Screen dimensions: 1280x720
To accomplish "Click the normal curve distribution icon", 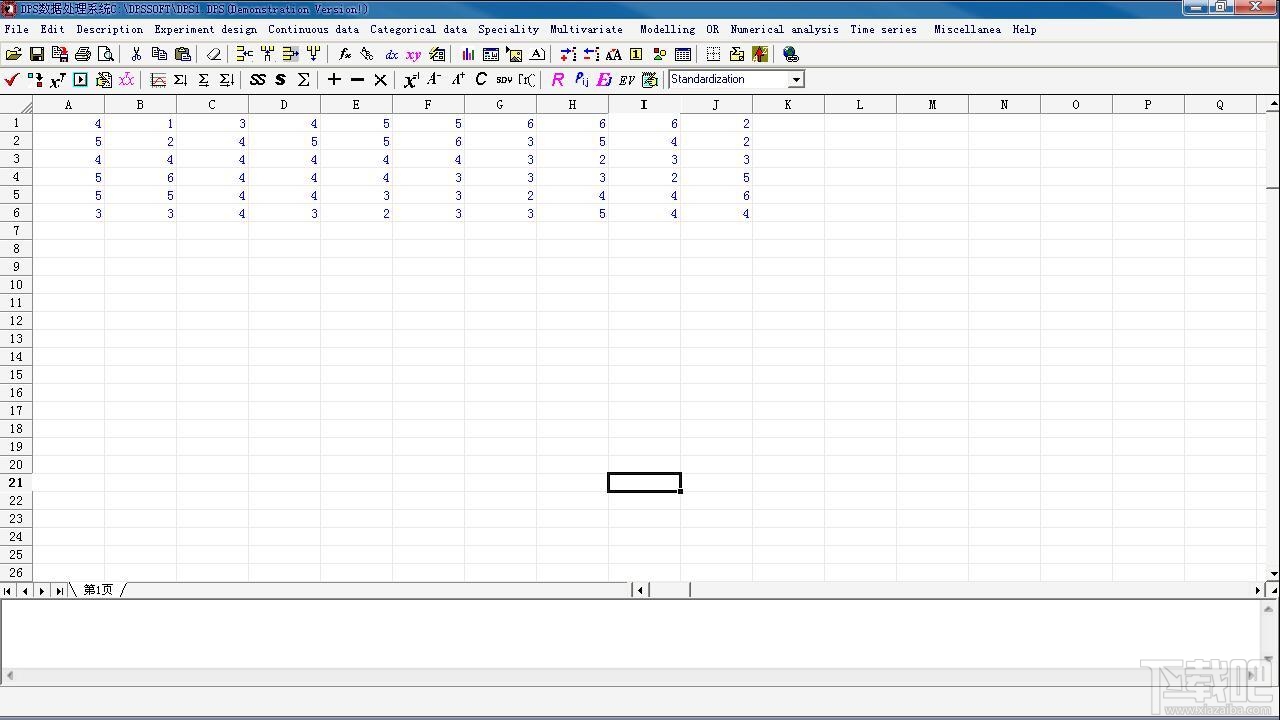I will [158, 79].
